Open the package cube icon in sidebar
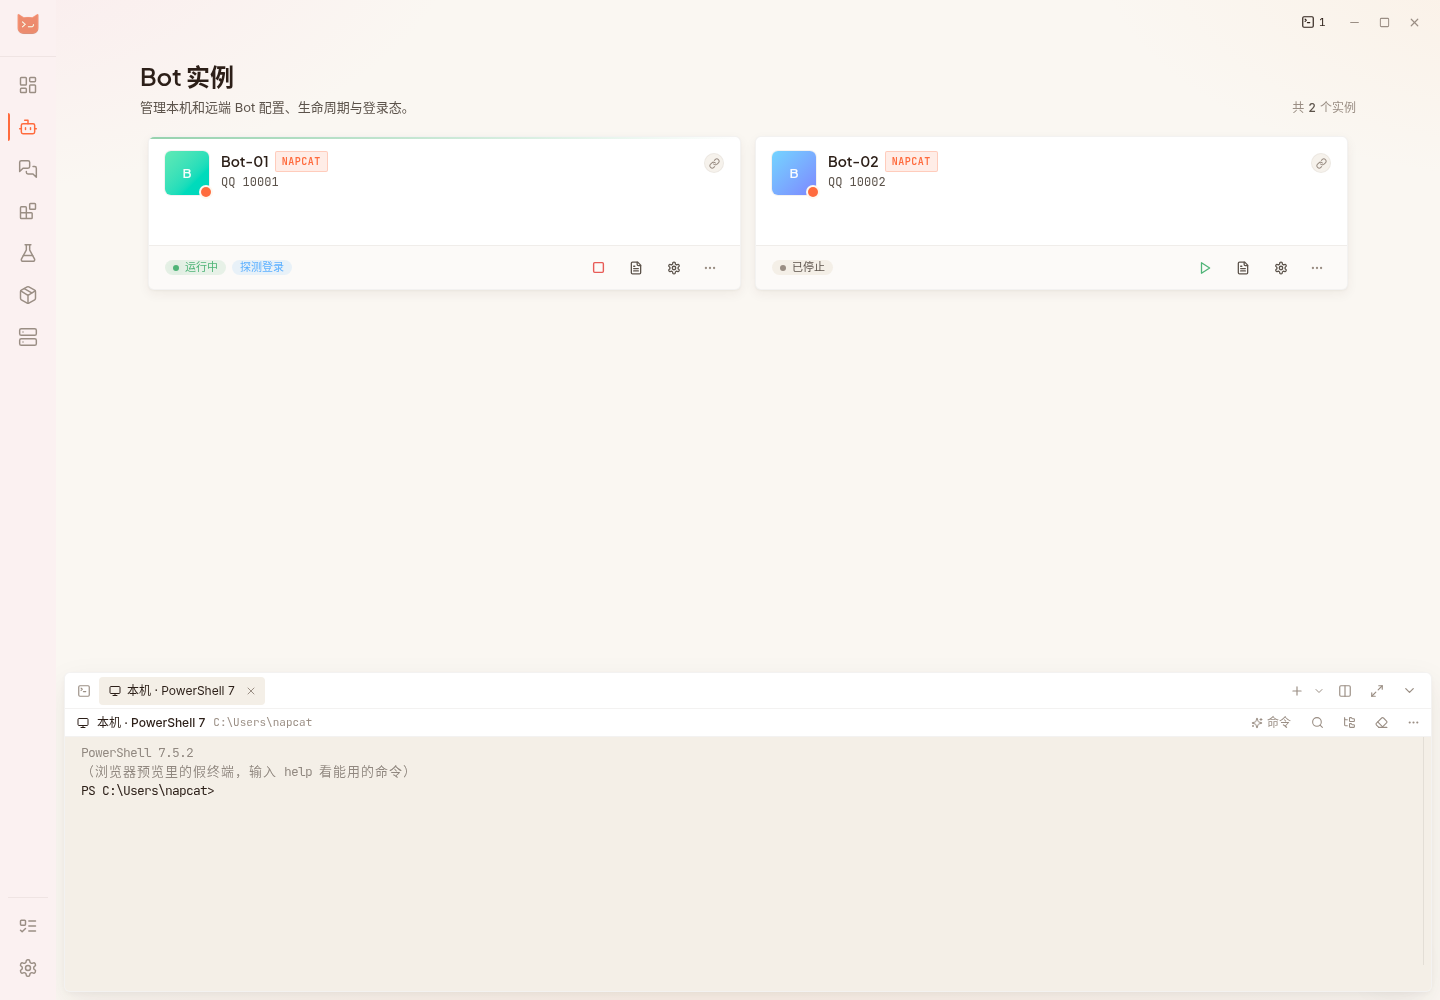Viewport: 1440px width, 1000px height. 28,295
